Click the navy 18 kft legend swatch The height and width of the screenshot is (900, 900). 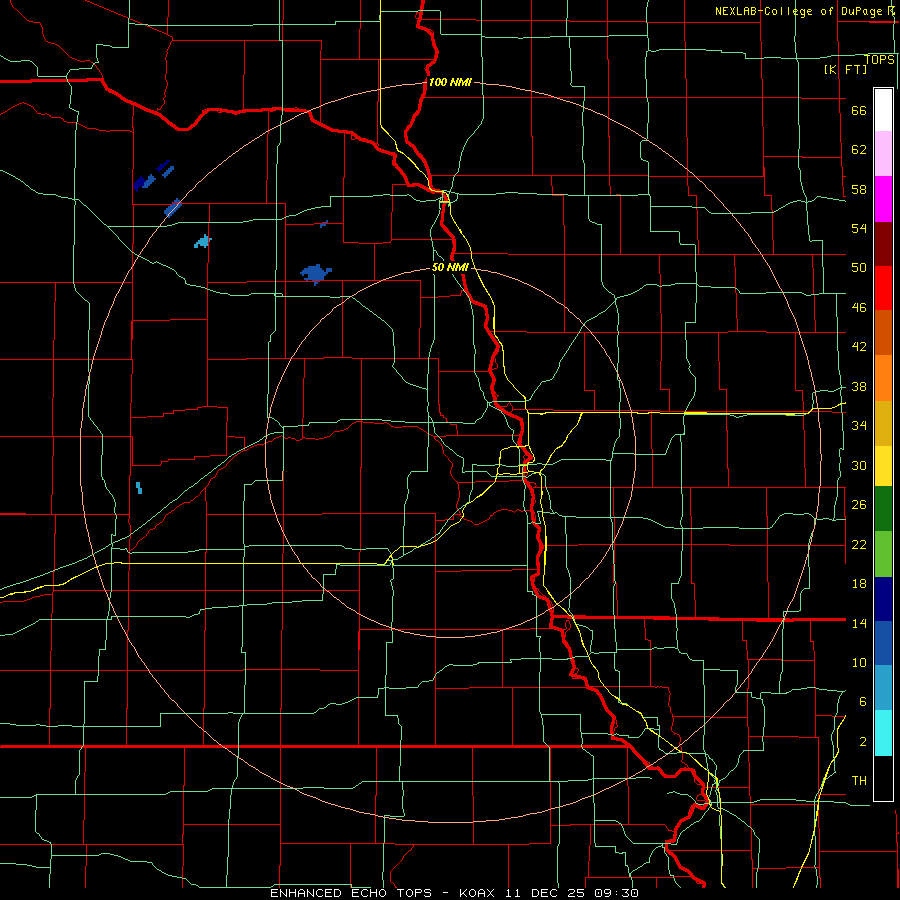coord(883,599)
